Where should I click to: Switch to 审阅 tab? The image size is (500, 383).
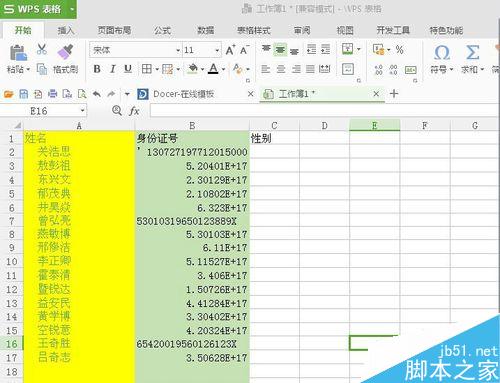(302, 31)
